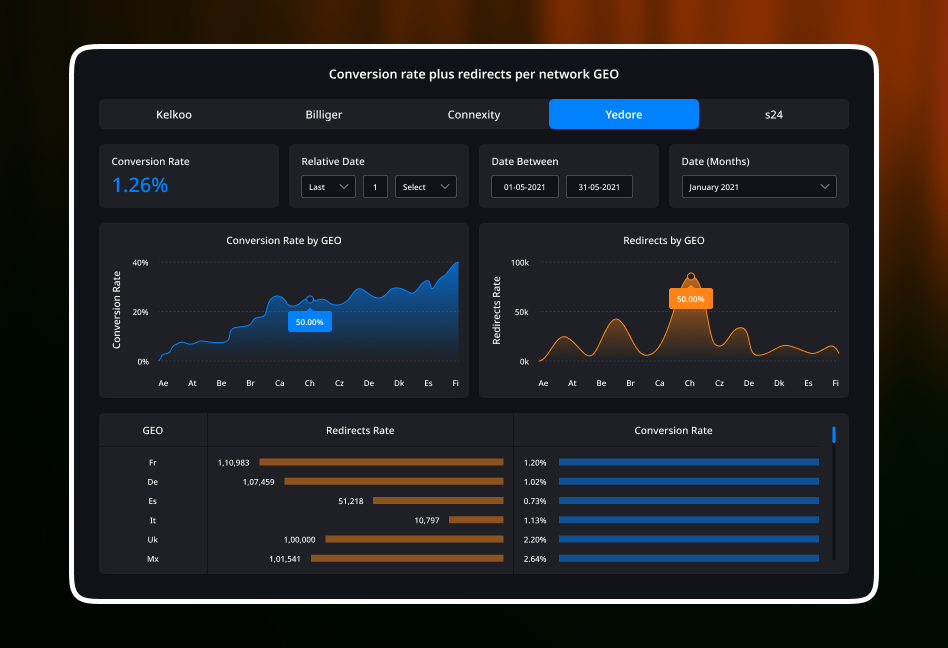948x648 pixels.
Task: Click the Redirects Rate column header
Action: click(x=360, y=430)
